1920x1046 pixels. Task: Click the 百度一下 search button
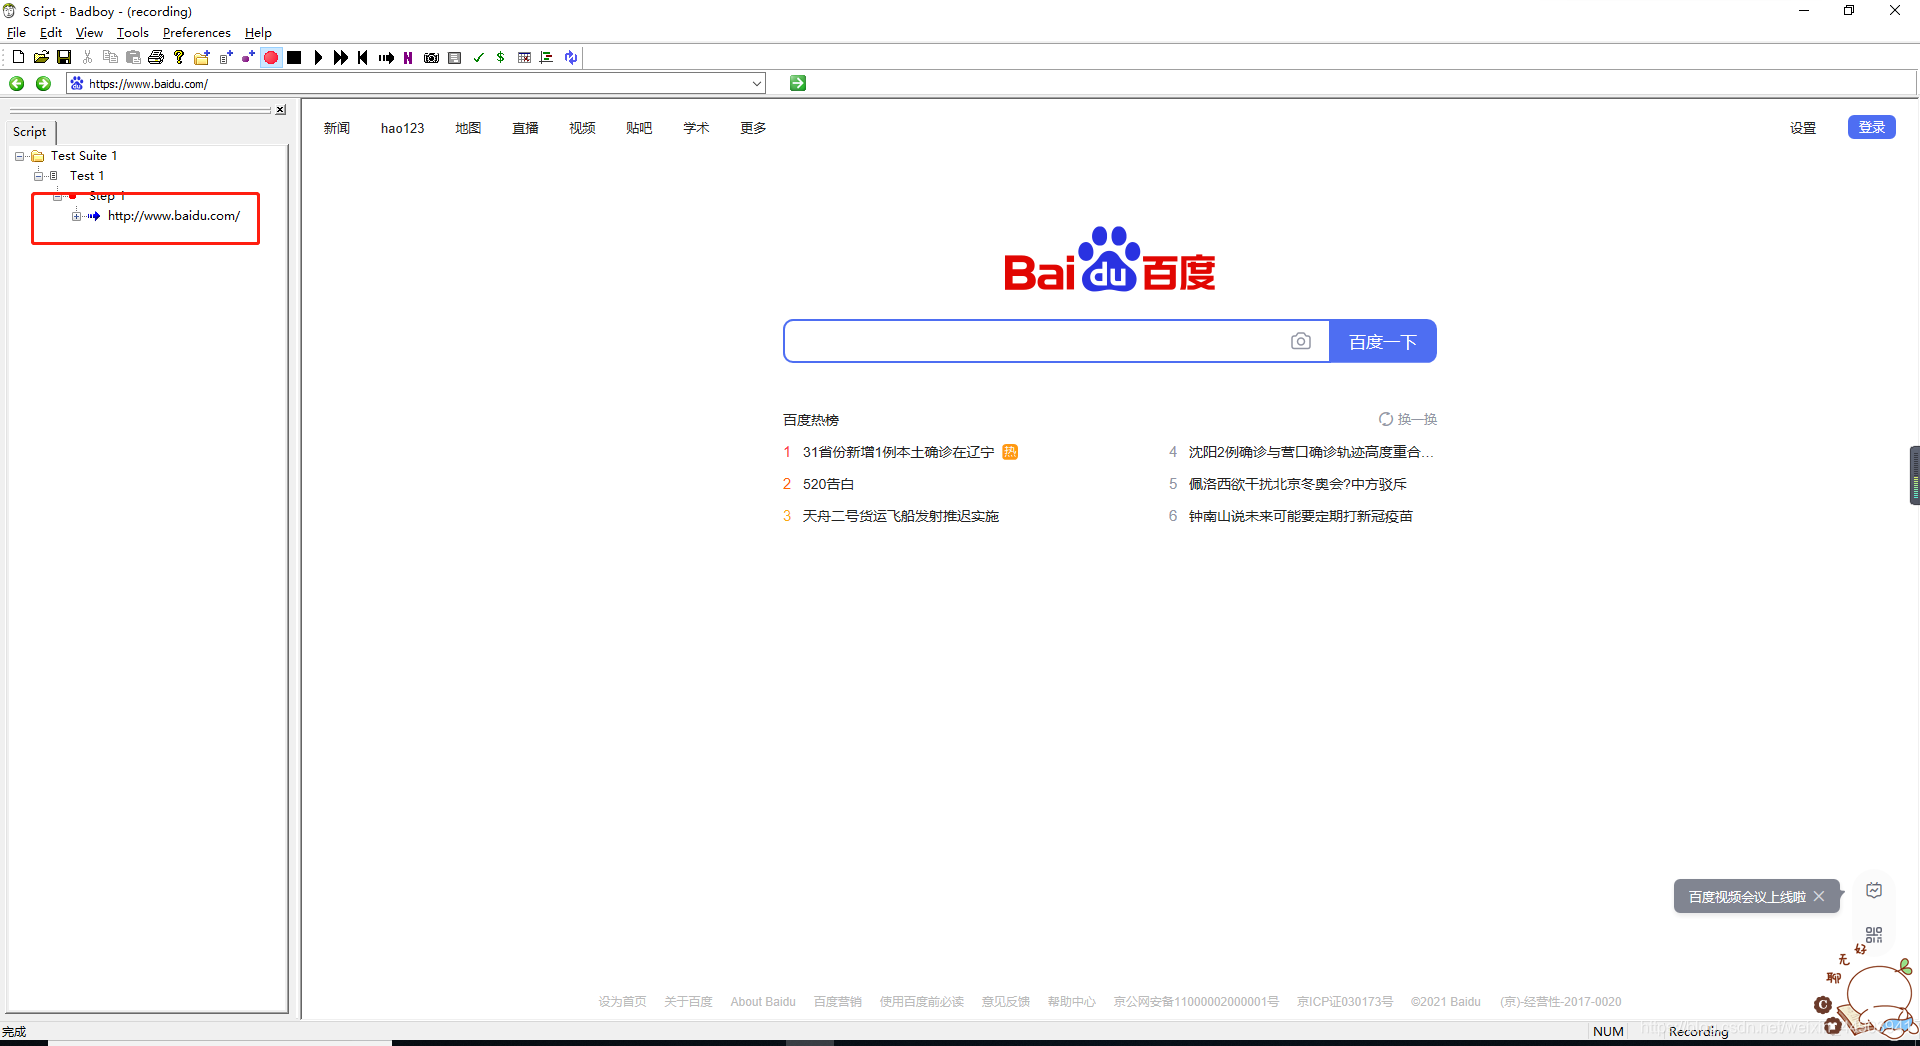click(x=1383, y=342)
